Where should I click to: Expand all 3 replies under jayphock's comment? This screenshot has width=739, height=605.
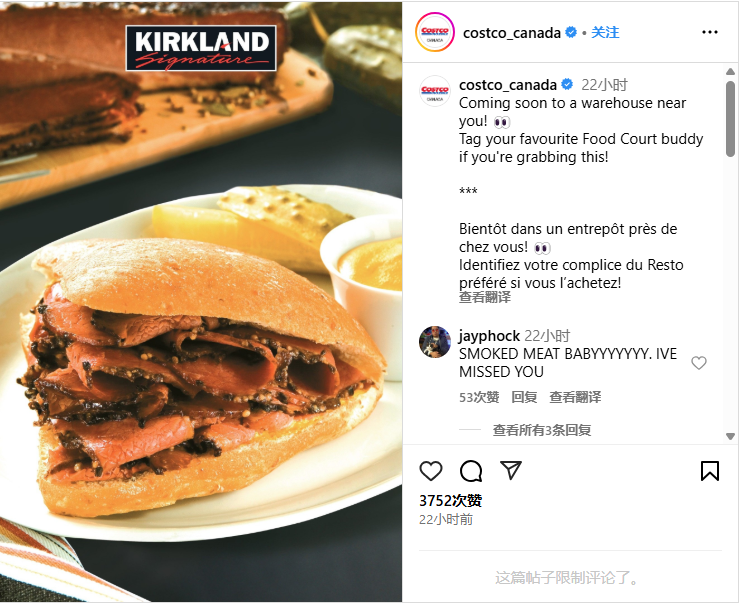(542, 430)
